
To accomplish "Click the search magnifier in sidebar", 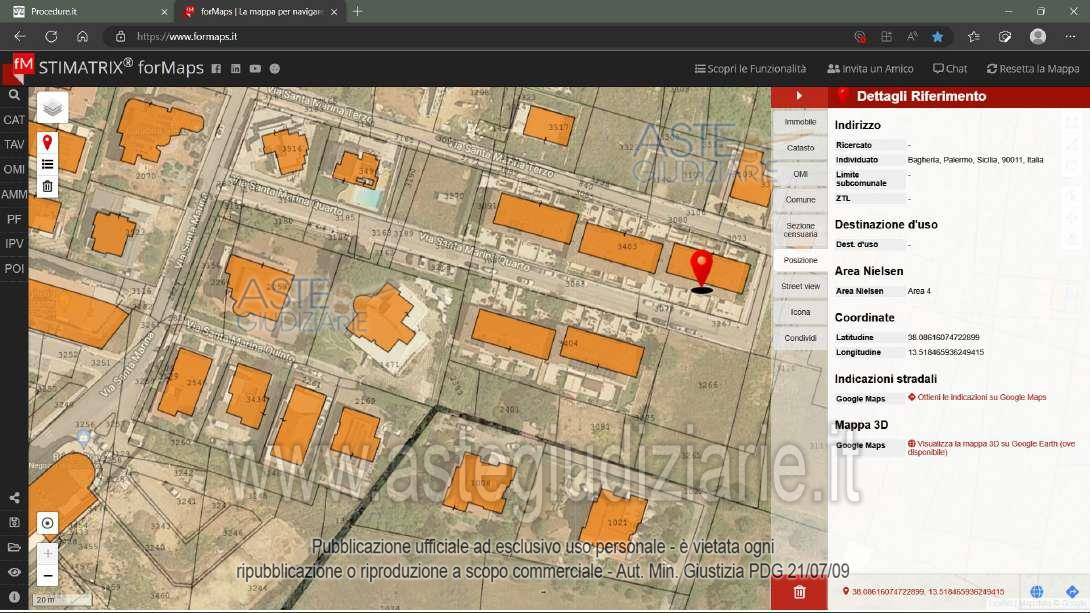I will click(x=14, y=95).
